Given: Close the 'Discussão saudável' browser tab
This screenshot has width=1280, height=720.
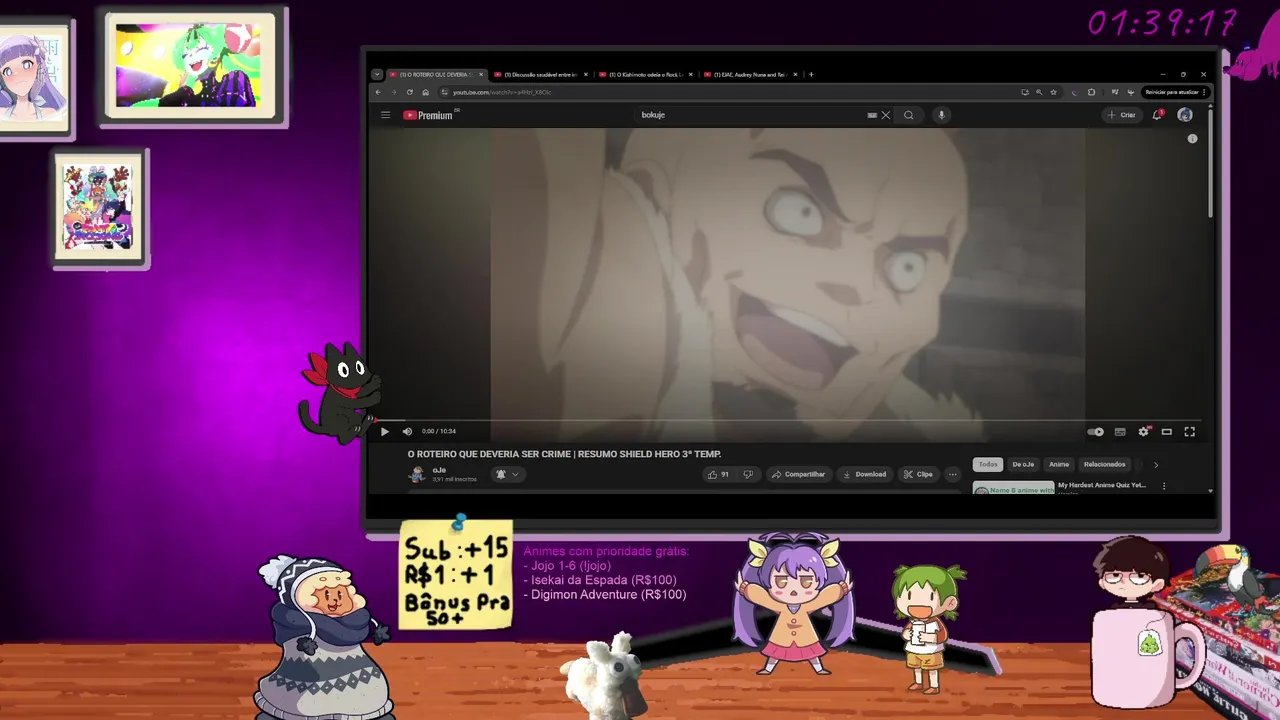Looking at the screenshot, I should click(586, 74).
